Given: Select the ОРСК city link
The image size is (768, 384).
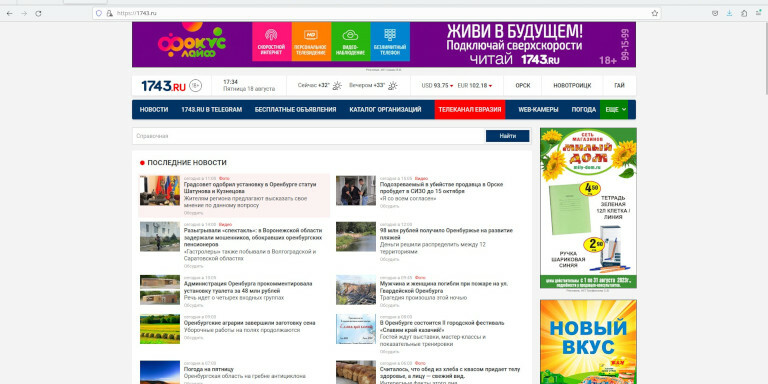Looking at the screenshot, I should [x=523, y=86].
